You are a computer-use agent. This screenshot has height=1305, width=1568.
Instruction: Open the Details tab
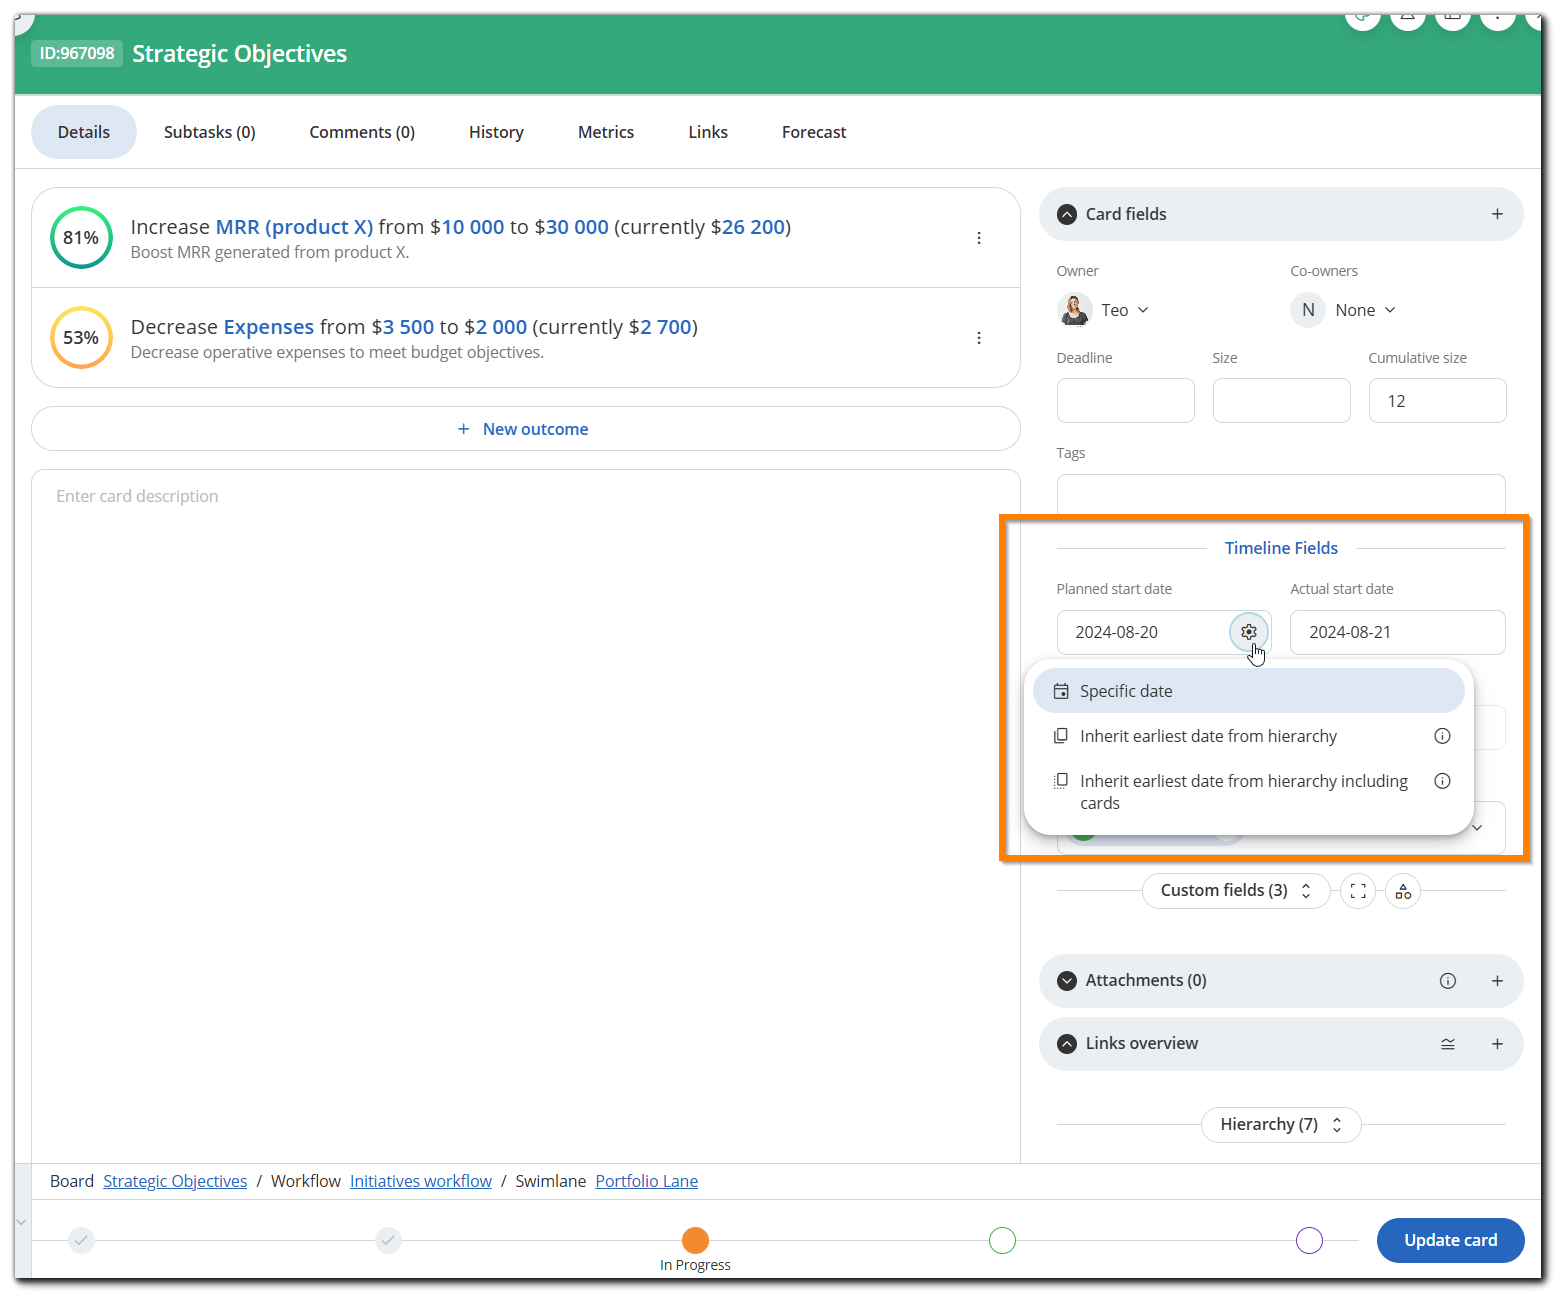point(84,132)
